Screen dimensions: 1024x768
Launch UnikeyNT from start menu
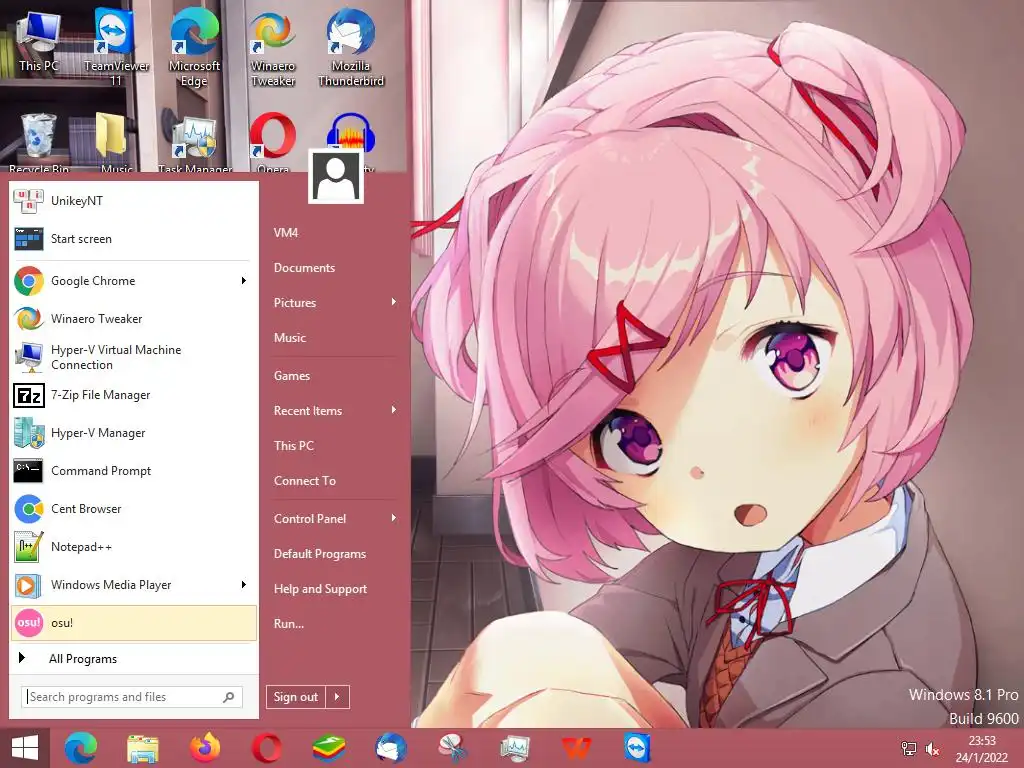pyautogui.click(x=134, y=200)
